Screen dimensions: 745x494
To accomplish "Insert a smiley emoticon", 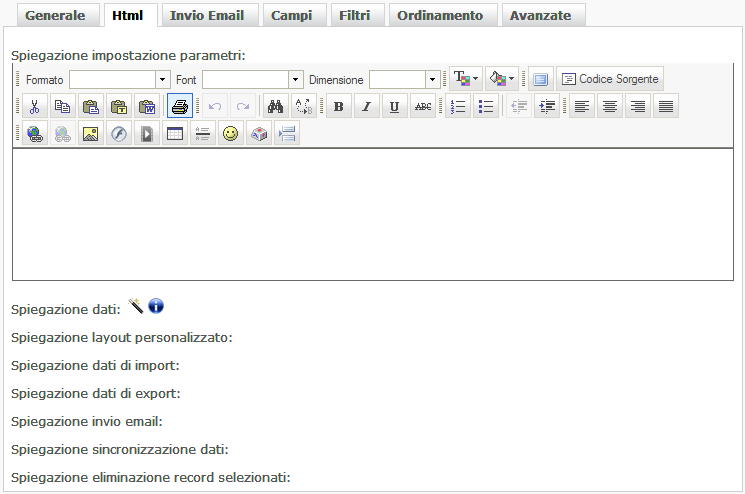I will [230, 135].
